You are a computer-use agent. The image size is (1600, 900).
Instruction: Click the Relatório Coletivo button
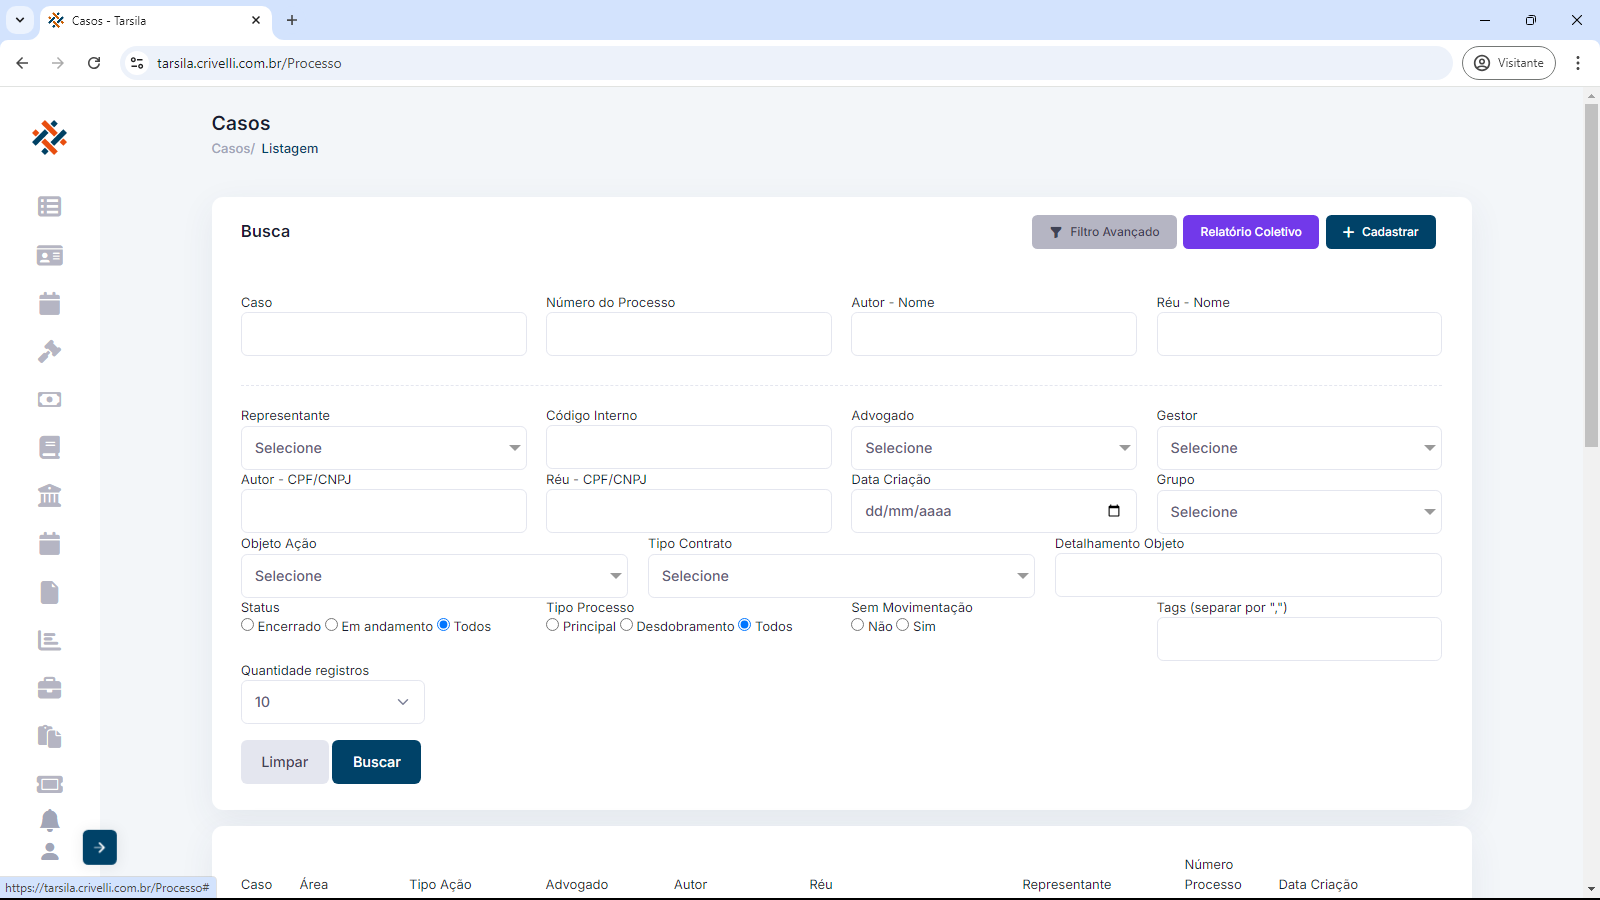(1250, 232)
